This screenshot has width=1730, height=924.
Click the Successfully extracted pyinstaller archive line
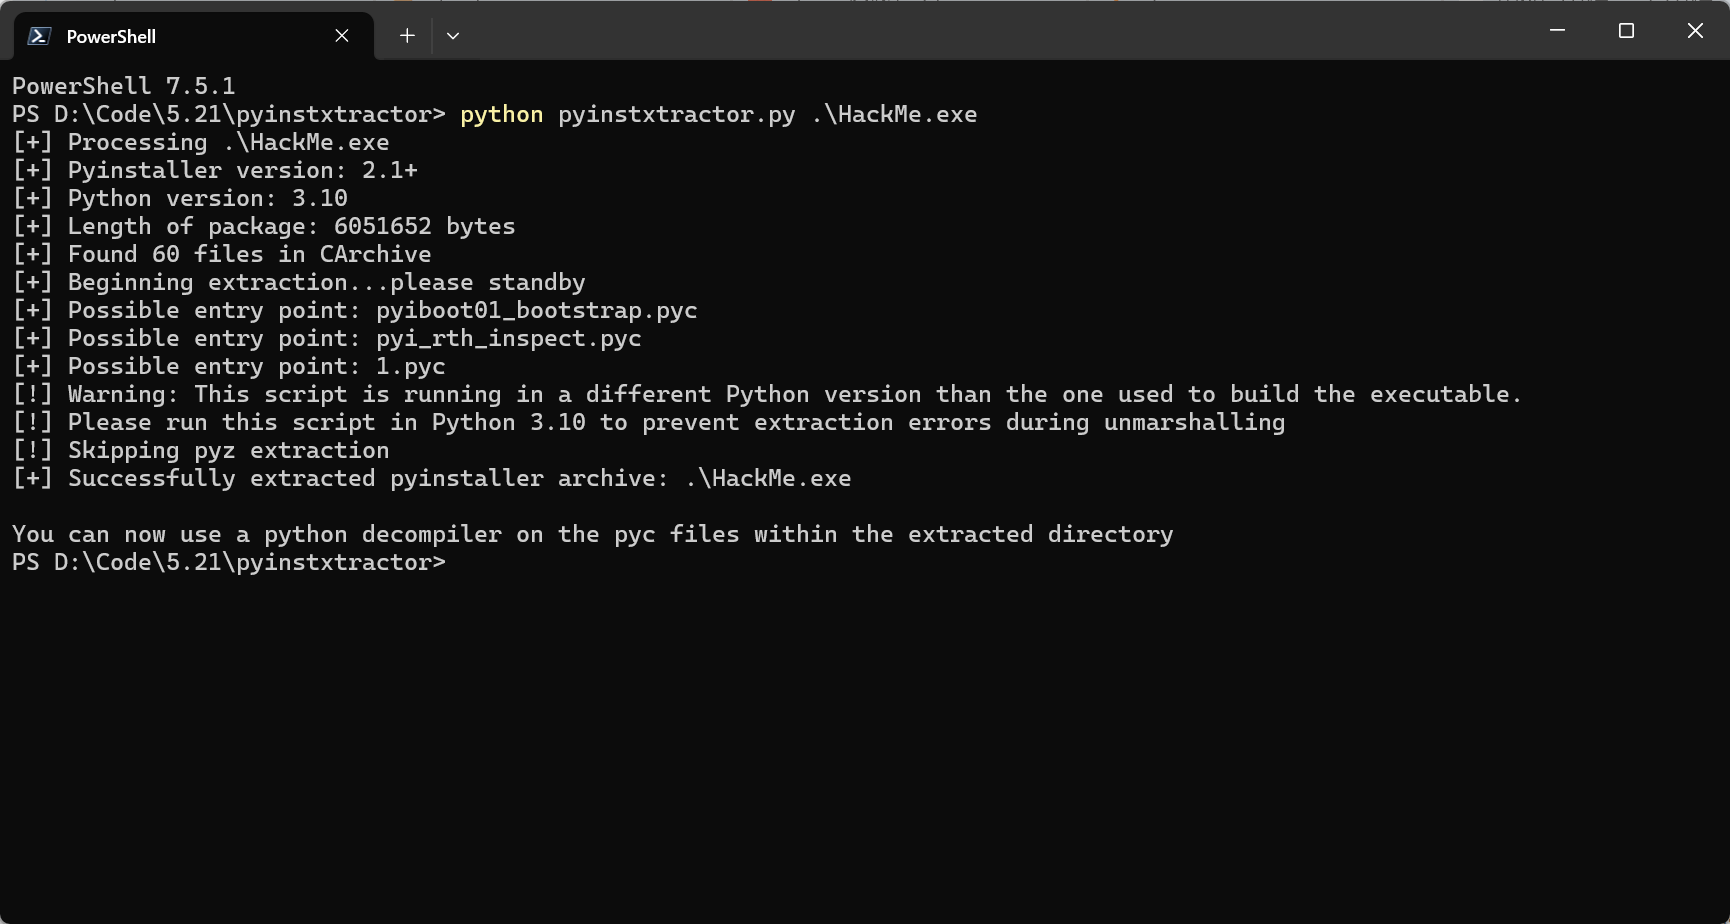[432, 478]
